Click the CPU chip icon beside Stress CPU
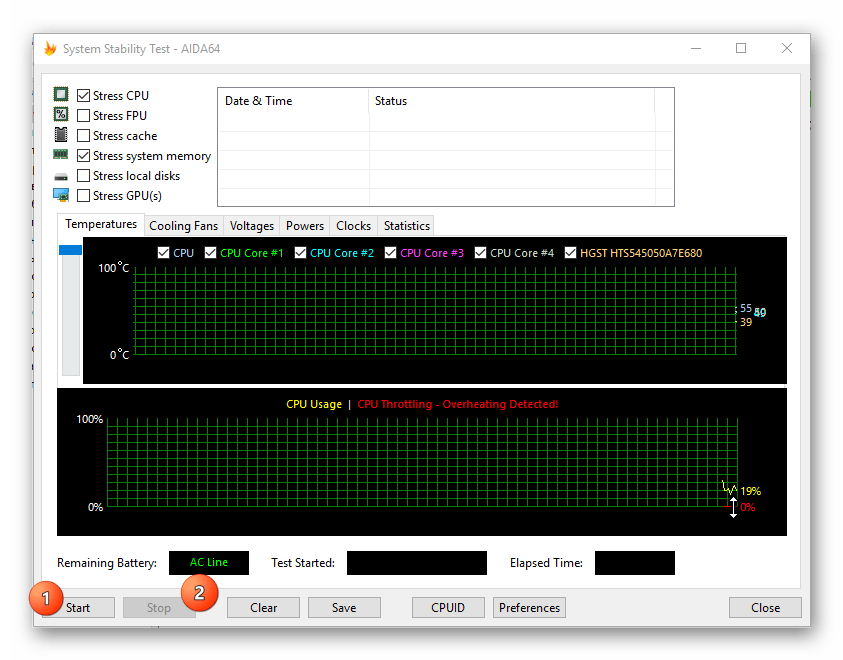 click(x=61, y=95)
